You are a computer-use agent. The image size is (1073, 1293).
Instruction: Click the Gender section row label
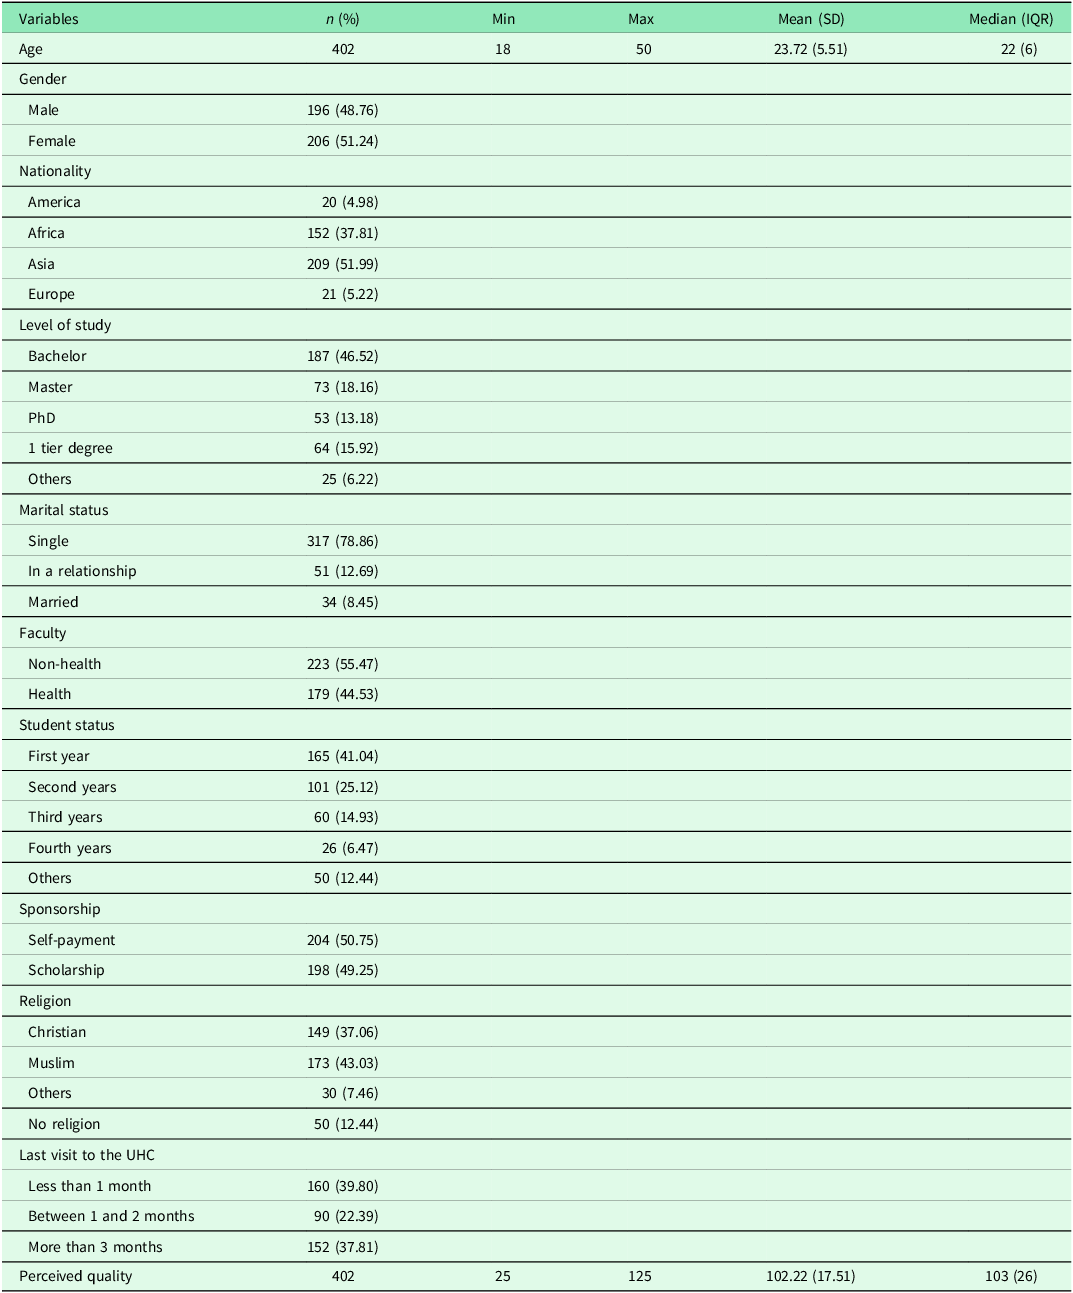[x=43, y=79]
